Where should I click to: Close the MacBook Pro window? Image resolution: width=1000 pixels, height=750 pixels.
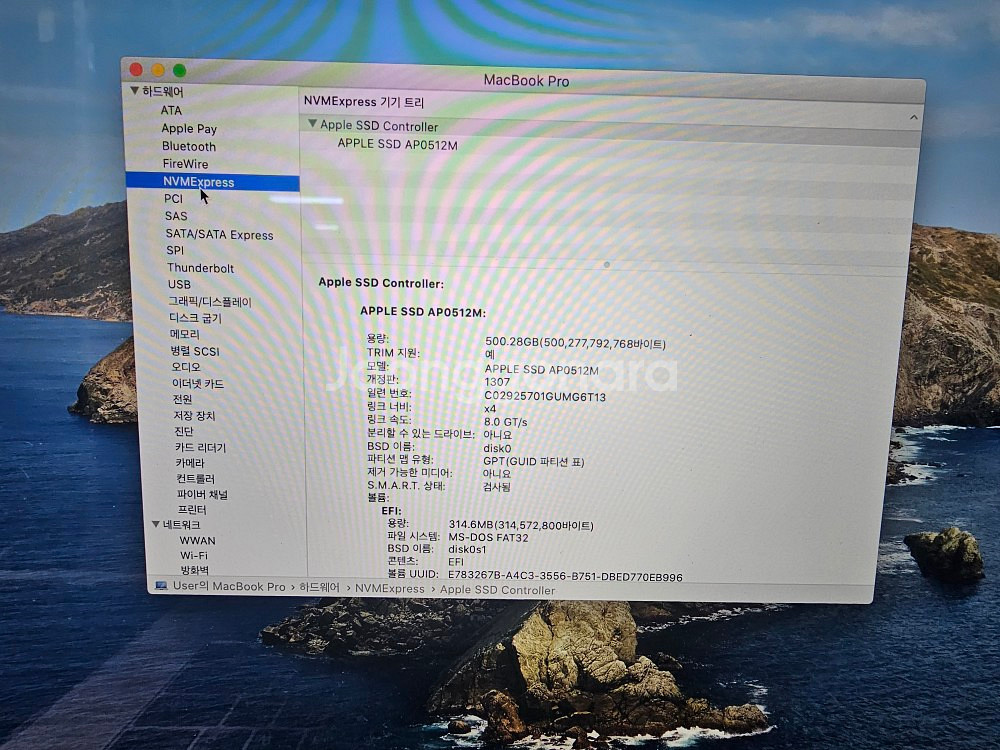click(136, 69)
